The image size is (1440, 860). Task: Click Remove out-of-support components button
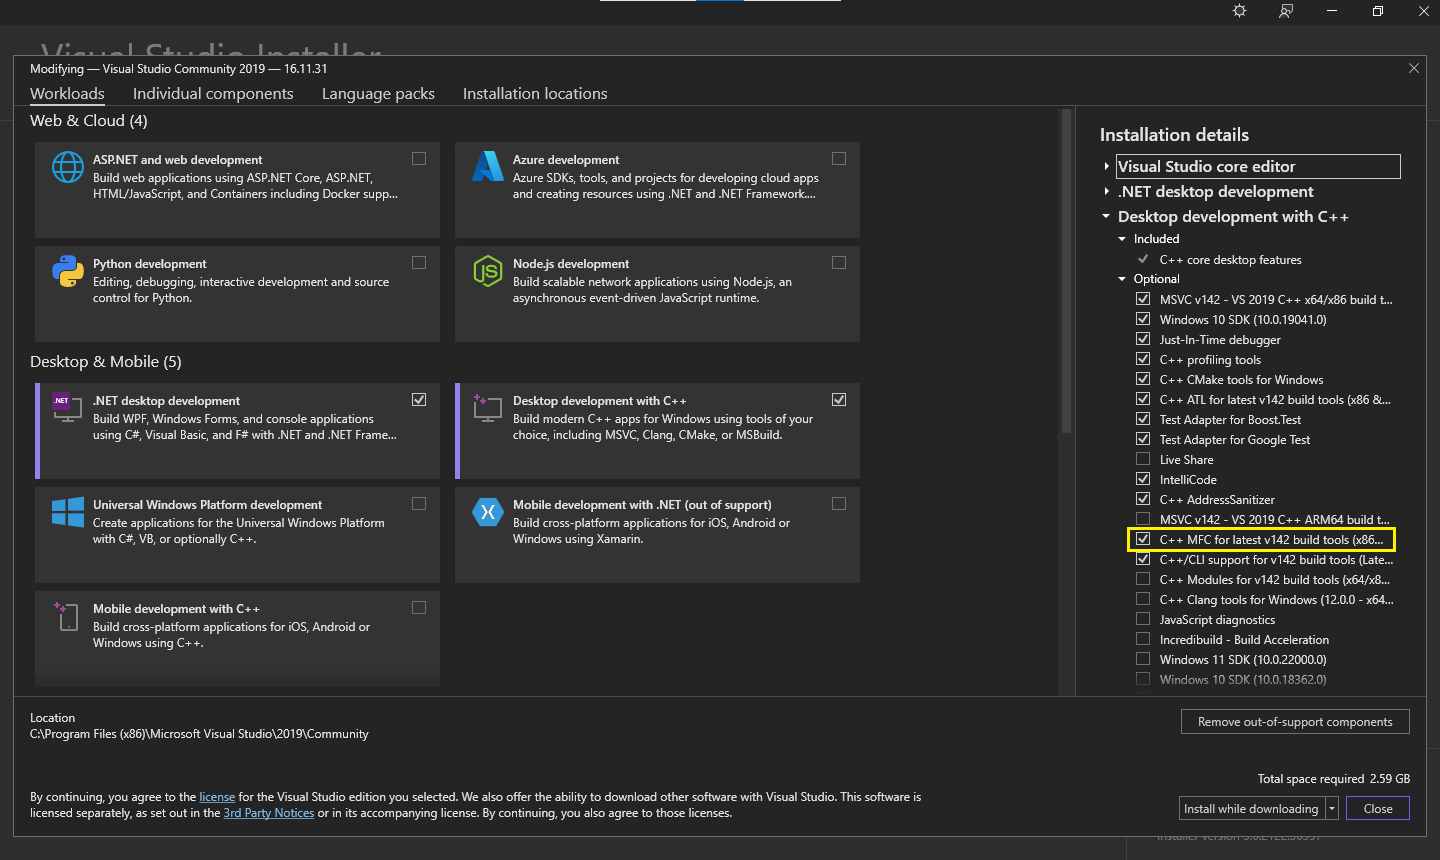pyautogui.click(x=1295, y=721)
